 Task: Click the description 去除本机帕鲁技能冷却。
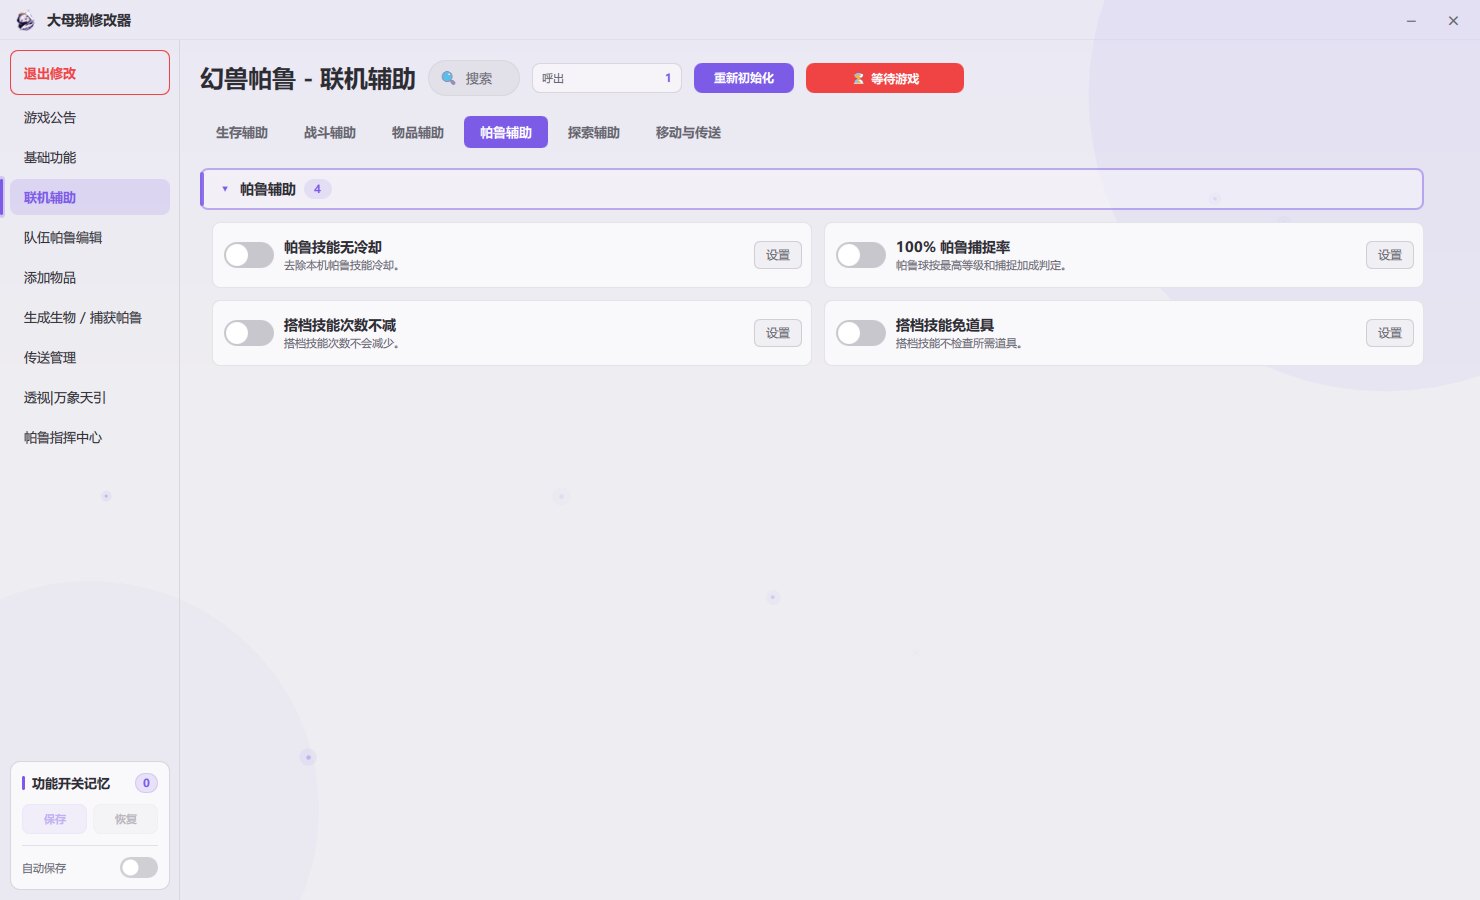tap(342, 266)
